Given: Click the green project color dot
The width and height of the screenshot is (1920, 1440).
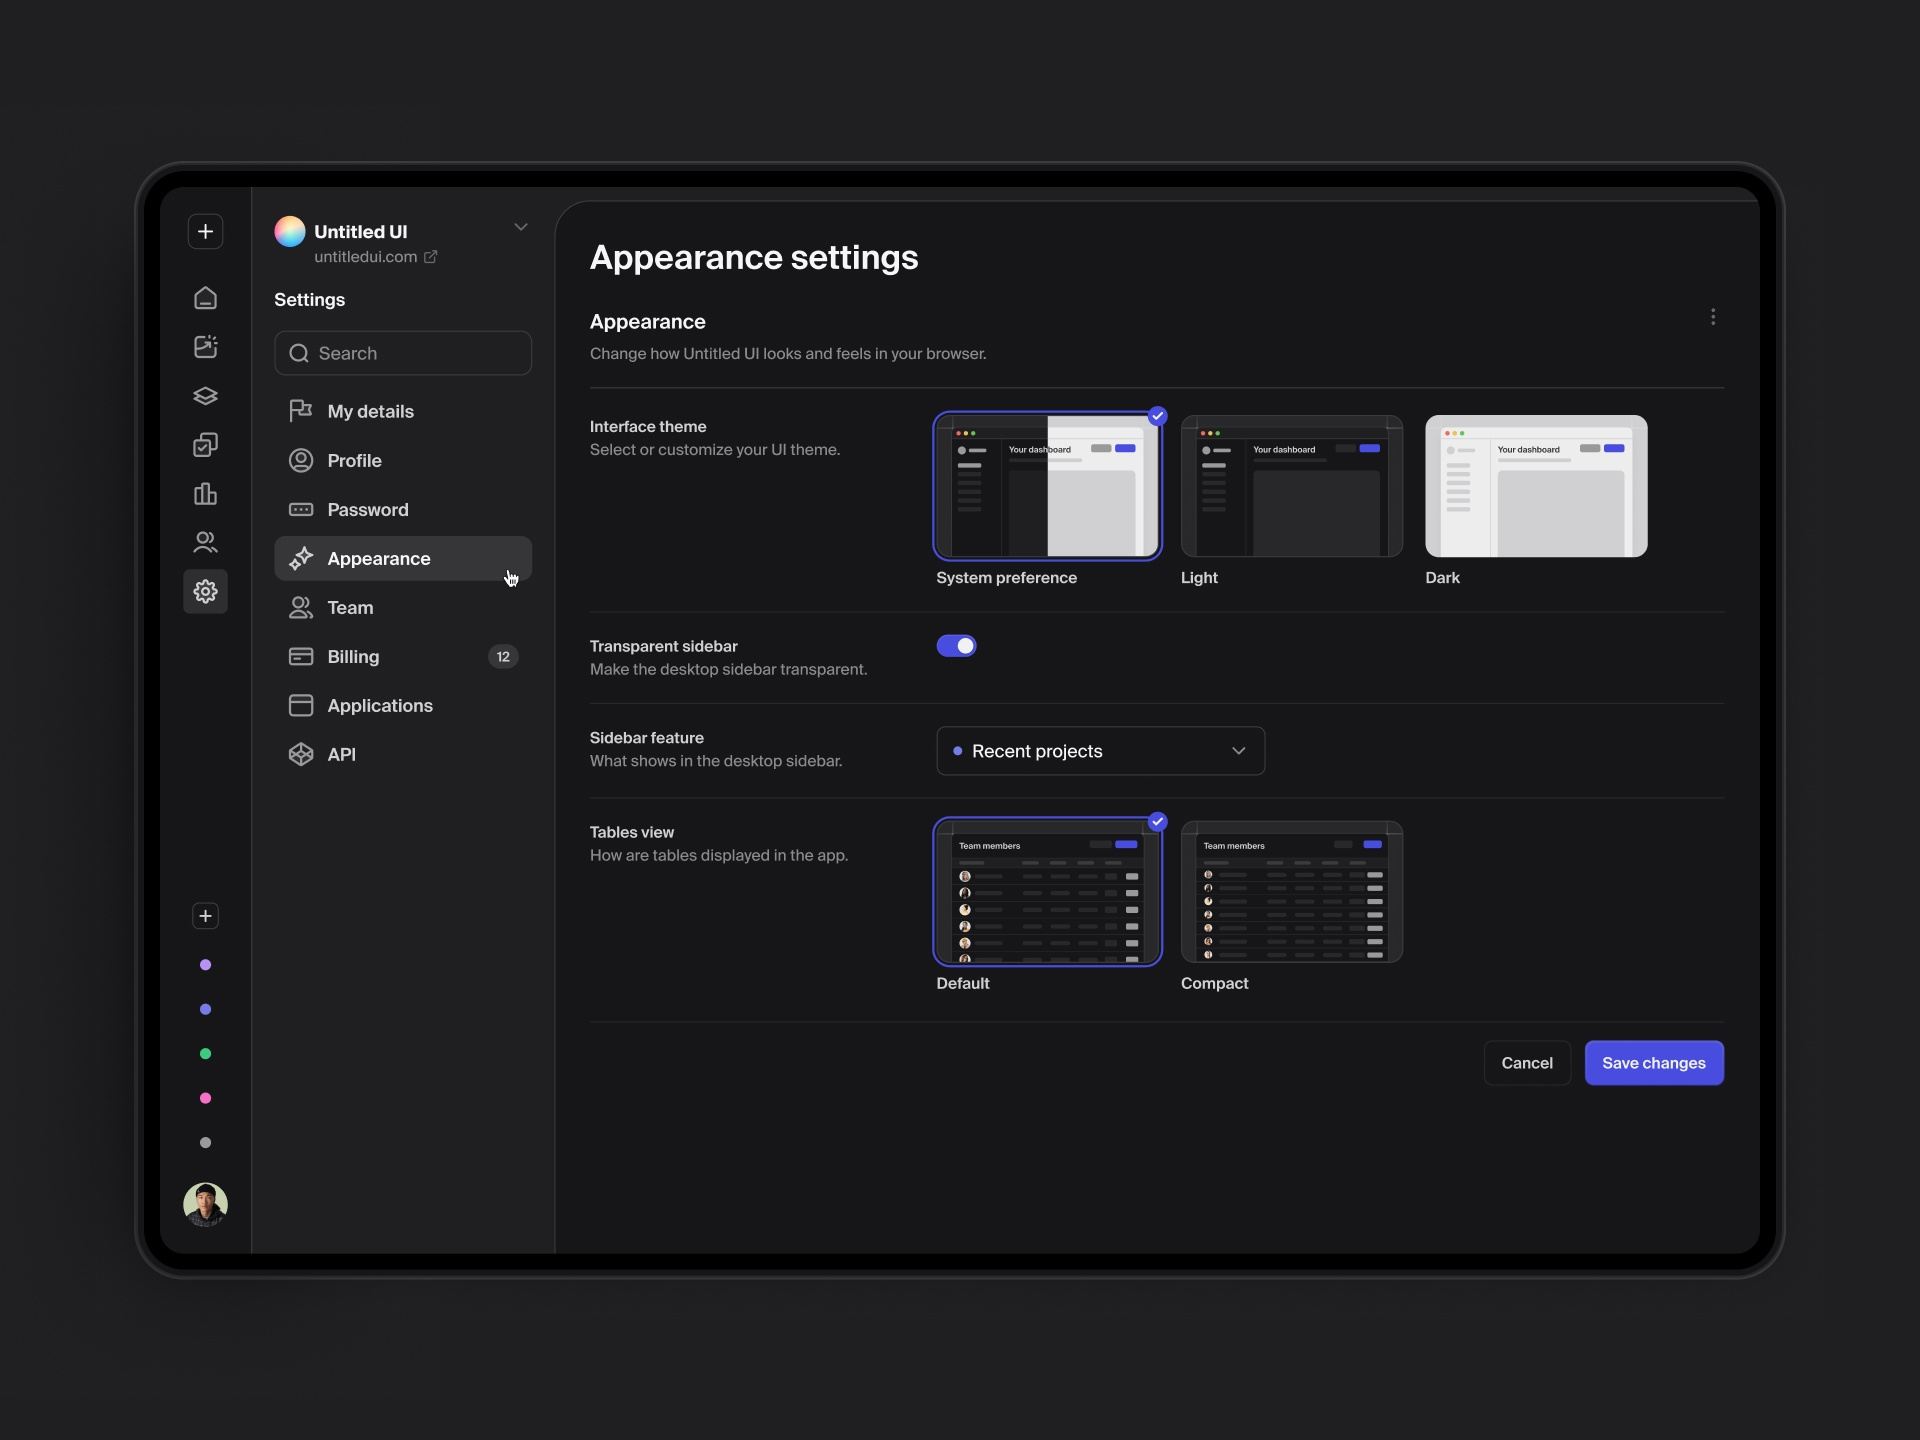Looking at the screenshot, I should point(205,1054).
